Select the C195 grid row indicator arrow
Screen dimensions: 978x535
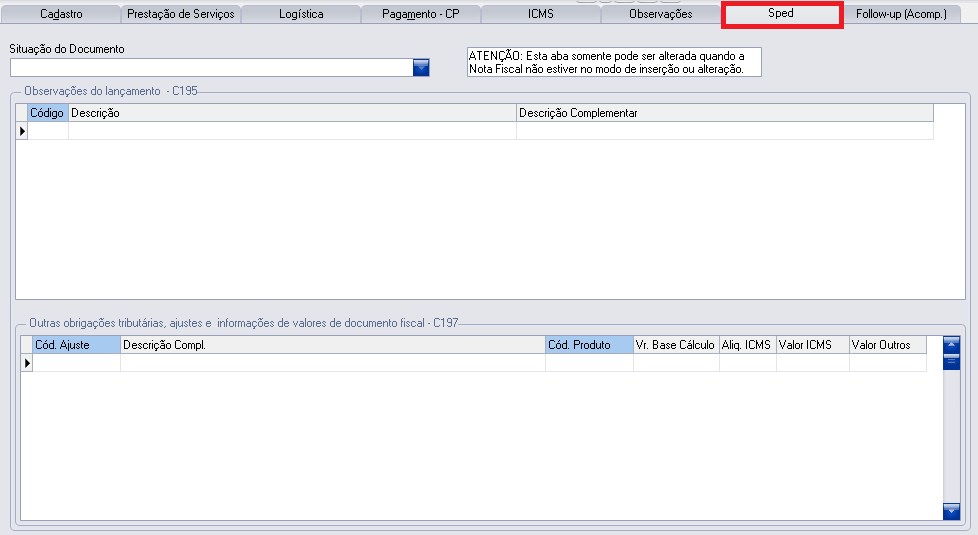tap(21, 131)
